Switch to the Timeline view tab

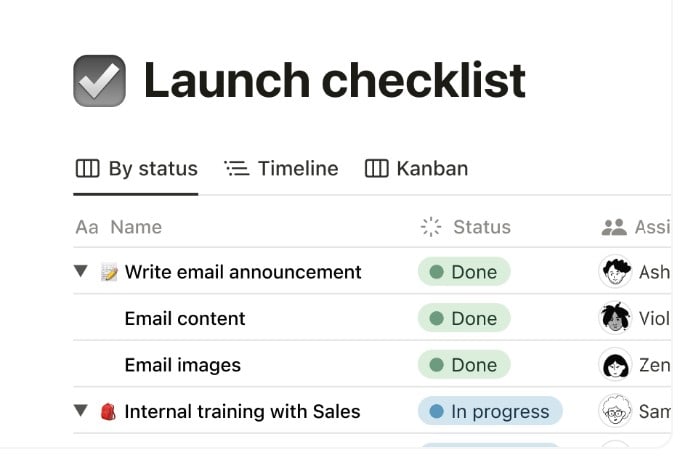(281, 168)
